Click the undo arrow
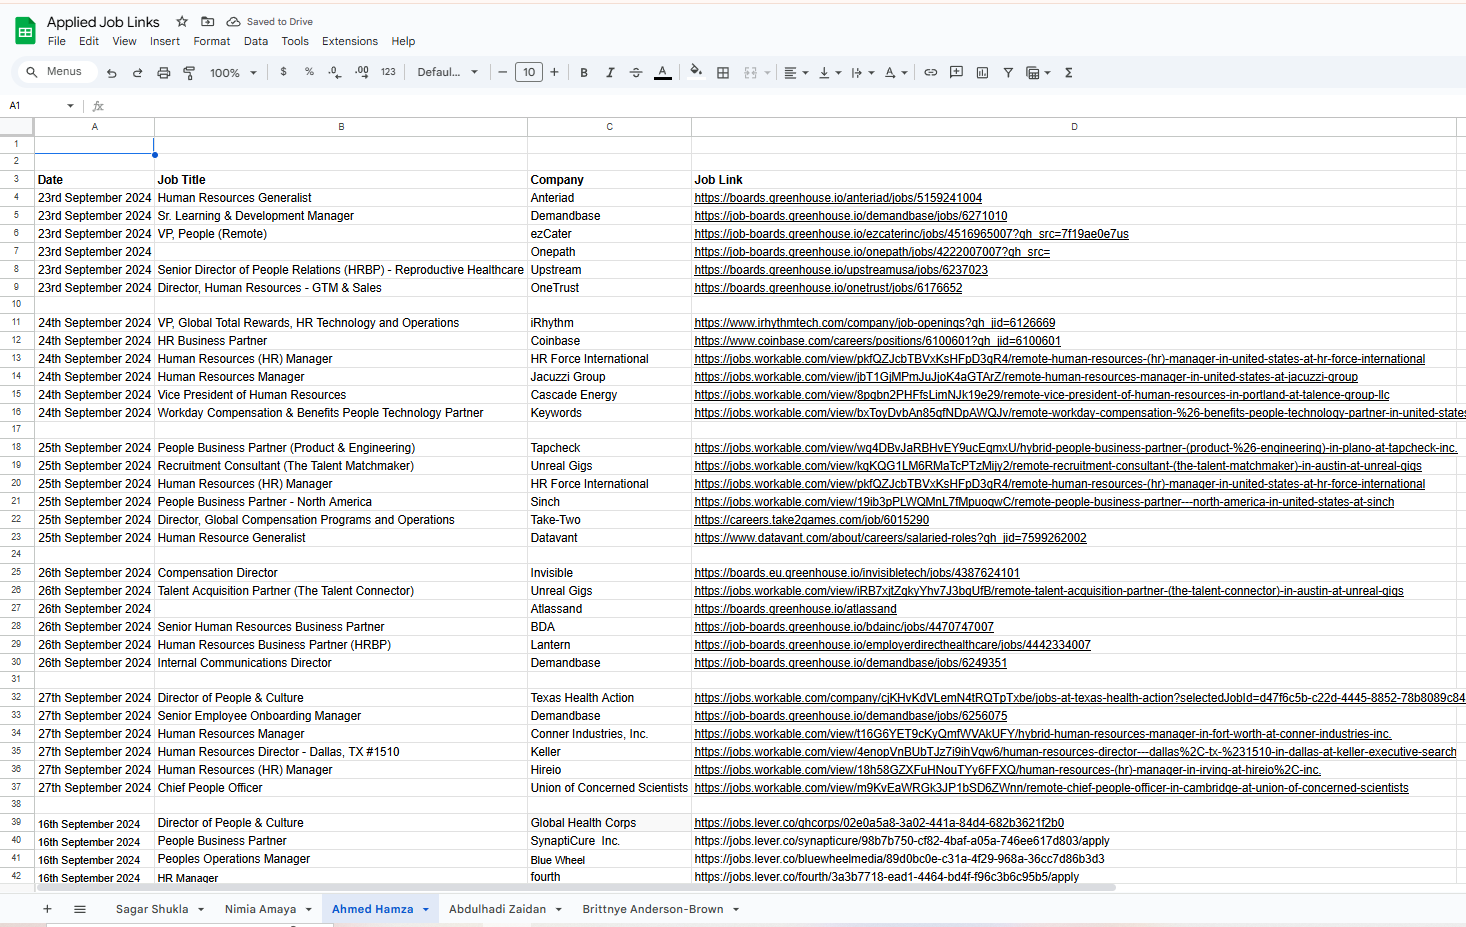This screenshot has width=1466, height=927. pyautogui.click(x=112, y=73)
